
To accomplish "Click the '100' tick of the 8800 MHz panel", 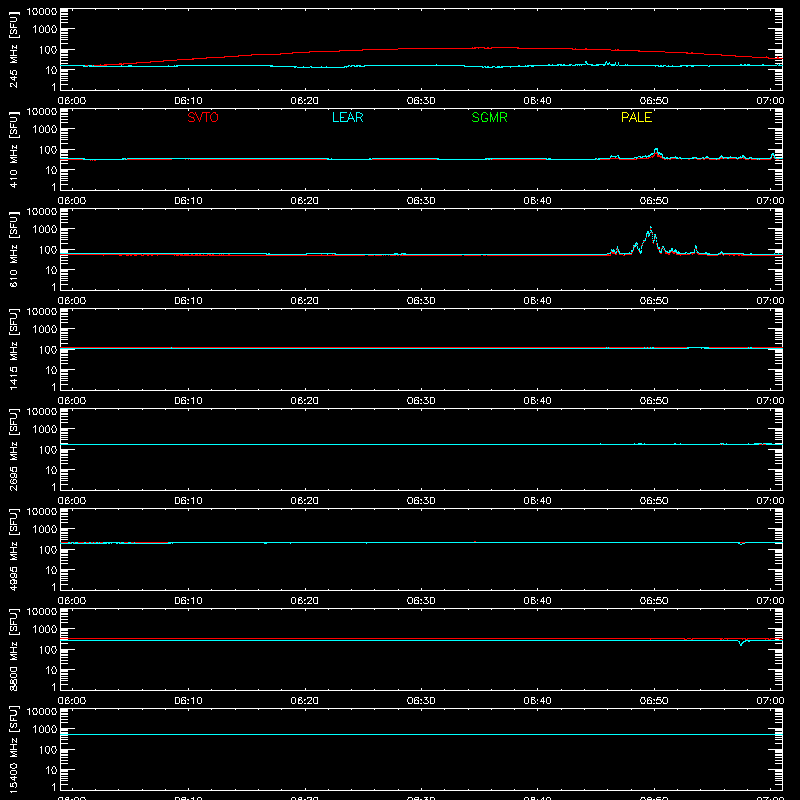I will 47,649.
